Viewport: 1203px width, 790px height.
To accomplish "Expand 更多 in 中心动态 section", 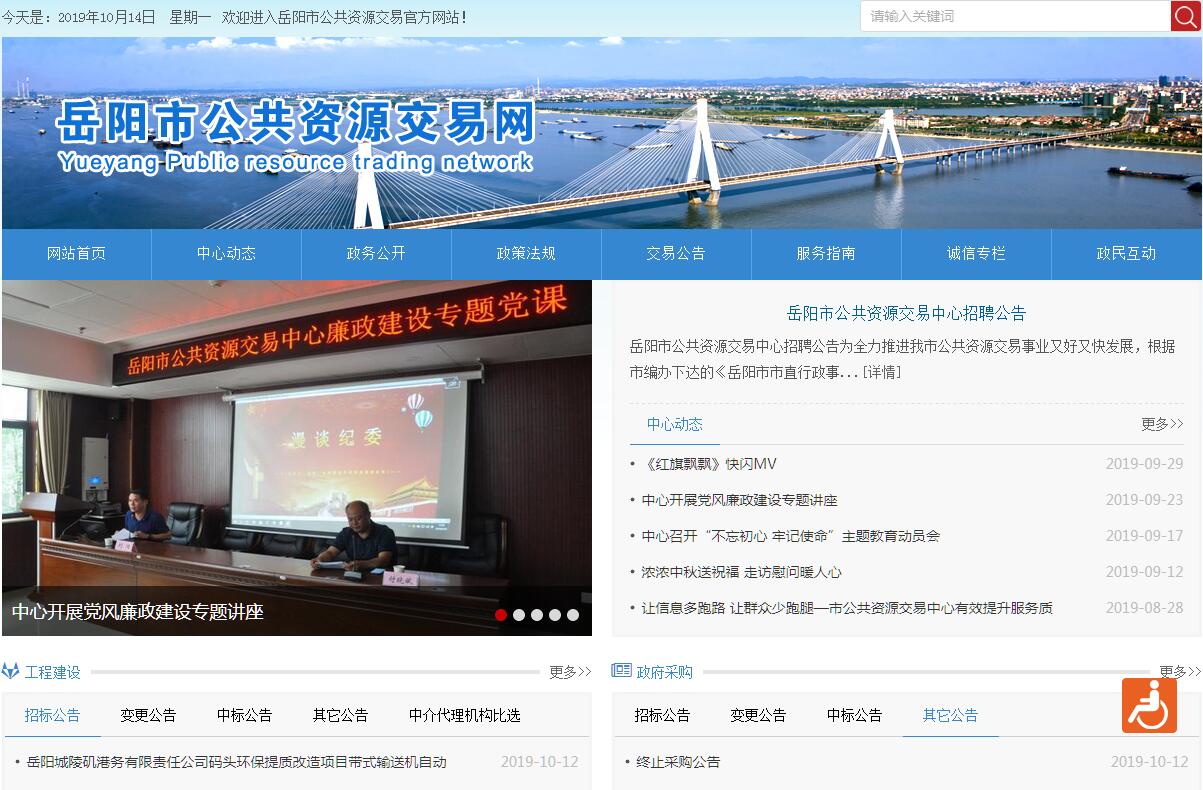I will [1161, 424].
